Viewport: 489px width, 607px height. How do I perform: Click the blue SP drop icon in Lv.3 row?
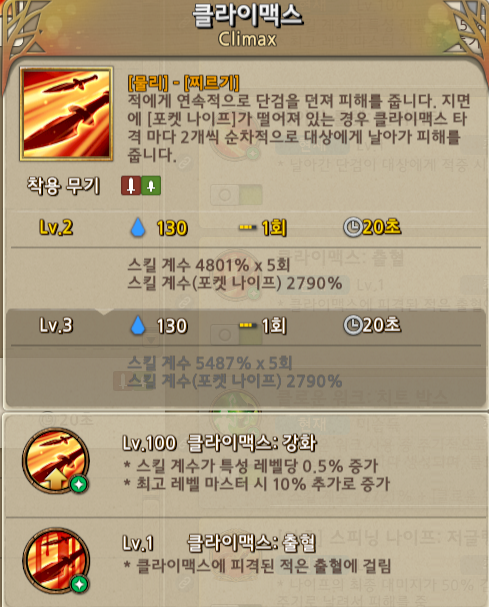coord(138,326)
